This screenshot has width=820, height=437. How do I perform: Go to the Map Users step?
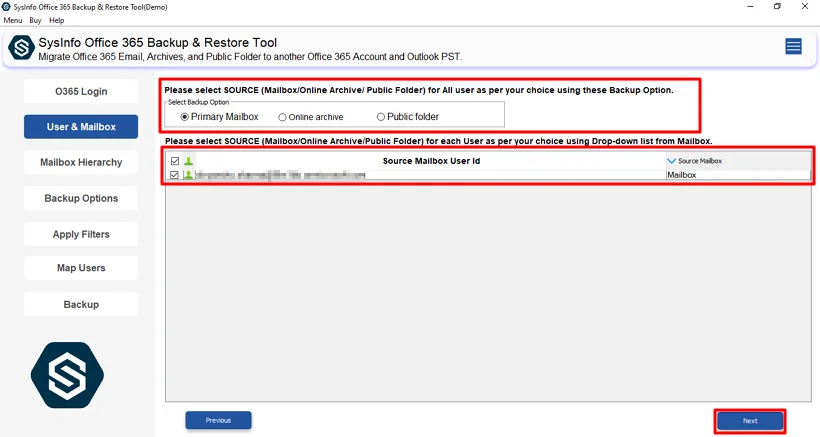pos(81,268)
